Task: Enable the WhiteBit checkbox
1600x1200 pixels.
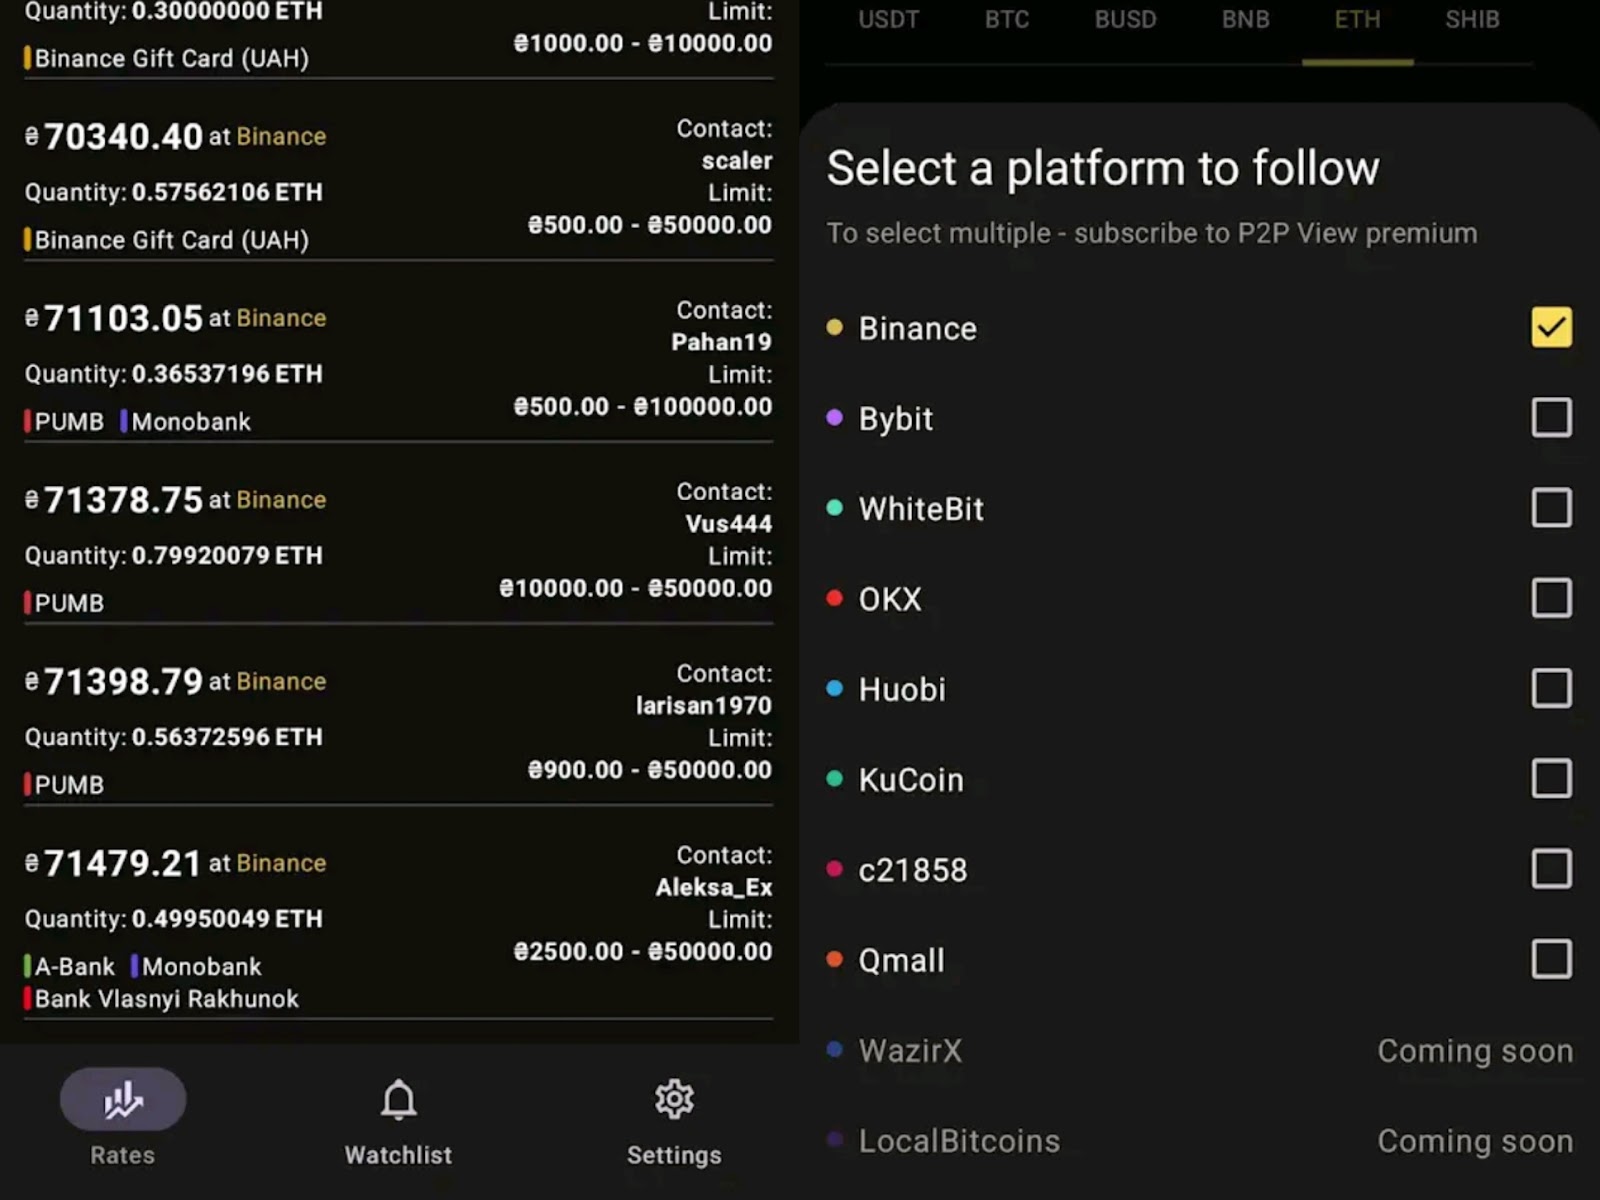Action: (1551, 508)
